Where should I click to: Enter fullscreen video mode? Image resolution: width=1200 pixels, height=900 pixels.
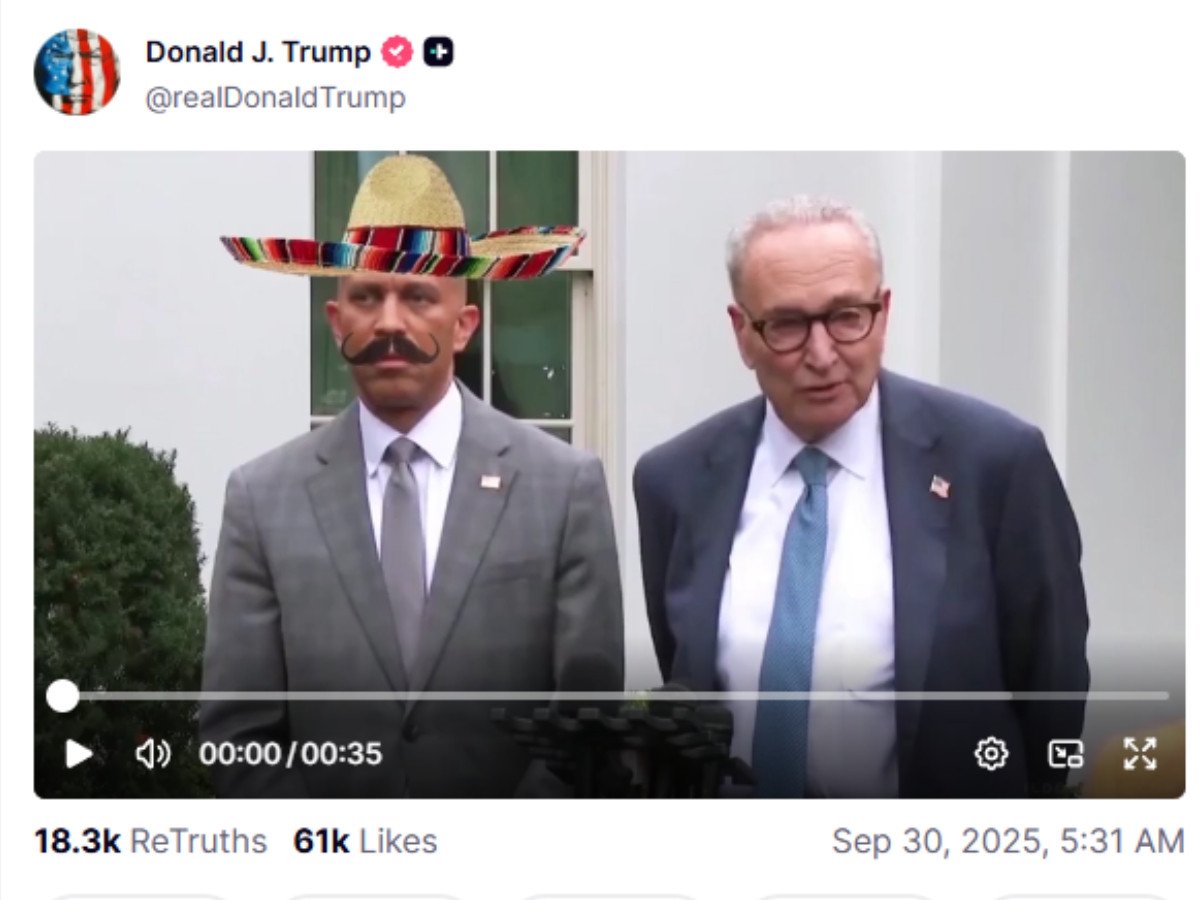(x=1140, y=753)
